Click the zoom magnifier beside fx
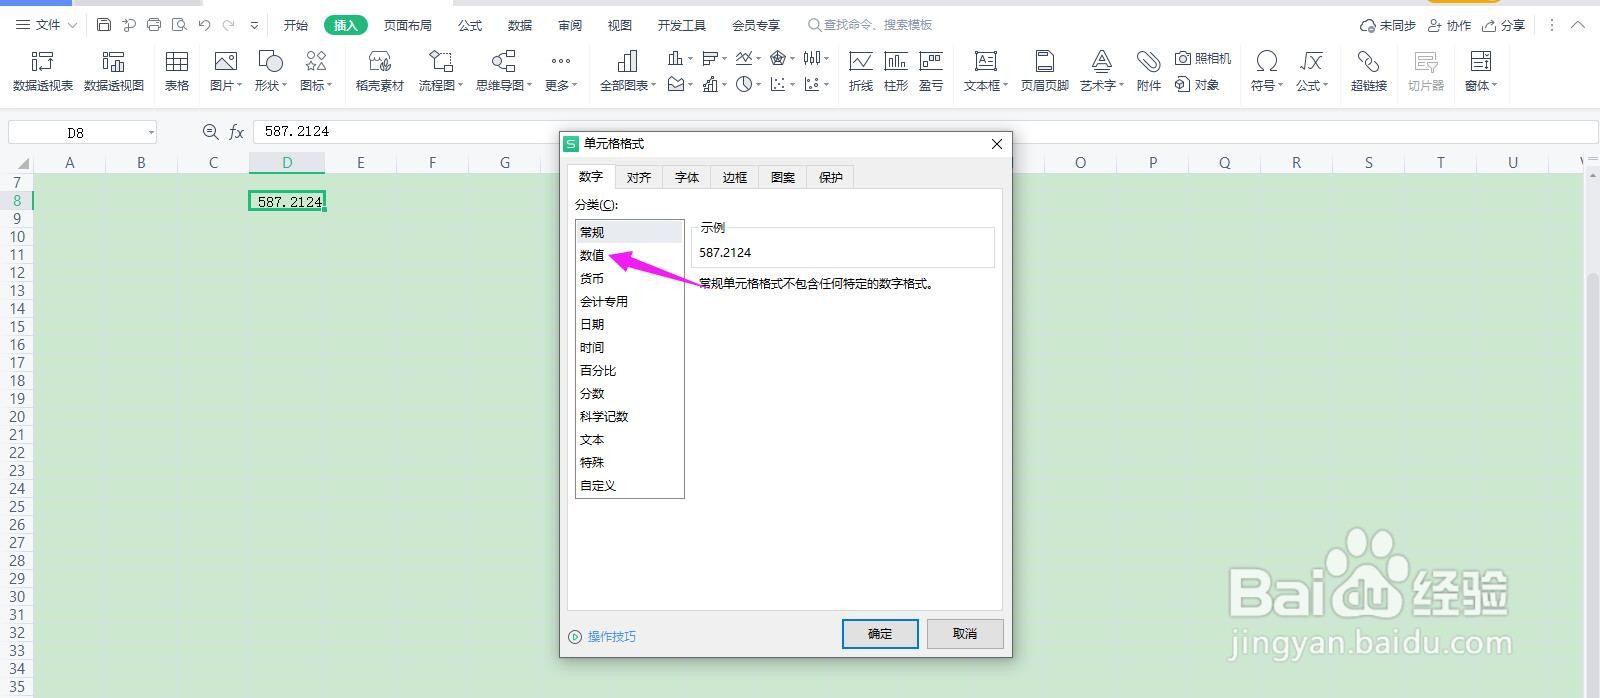 [210, 131]
